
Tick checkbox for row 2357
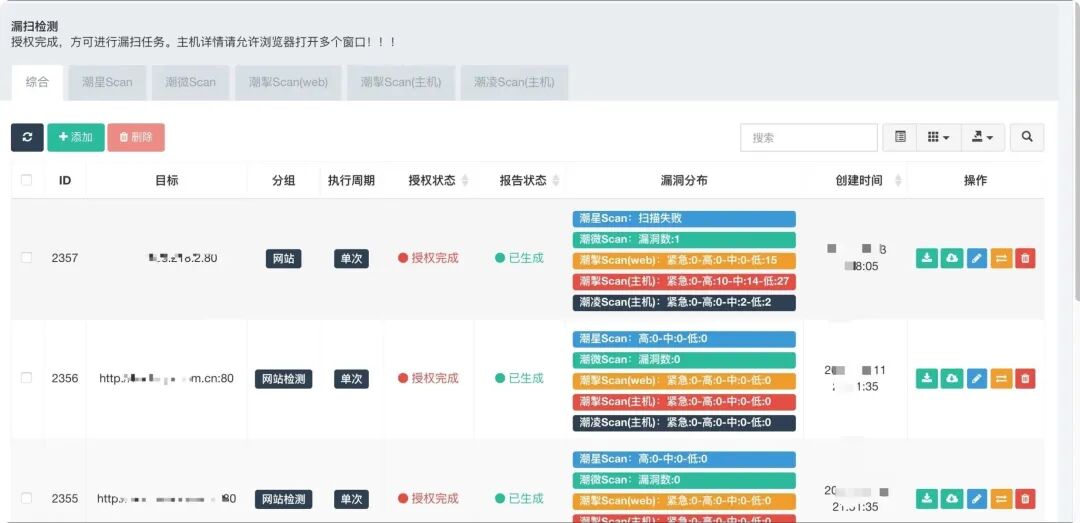click(26, 258)
